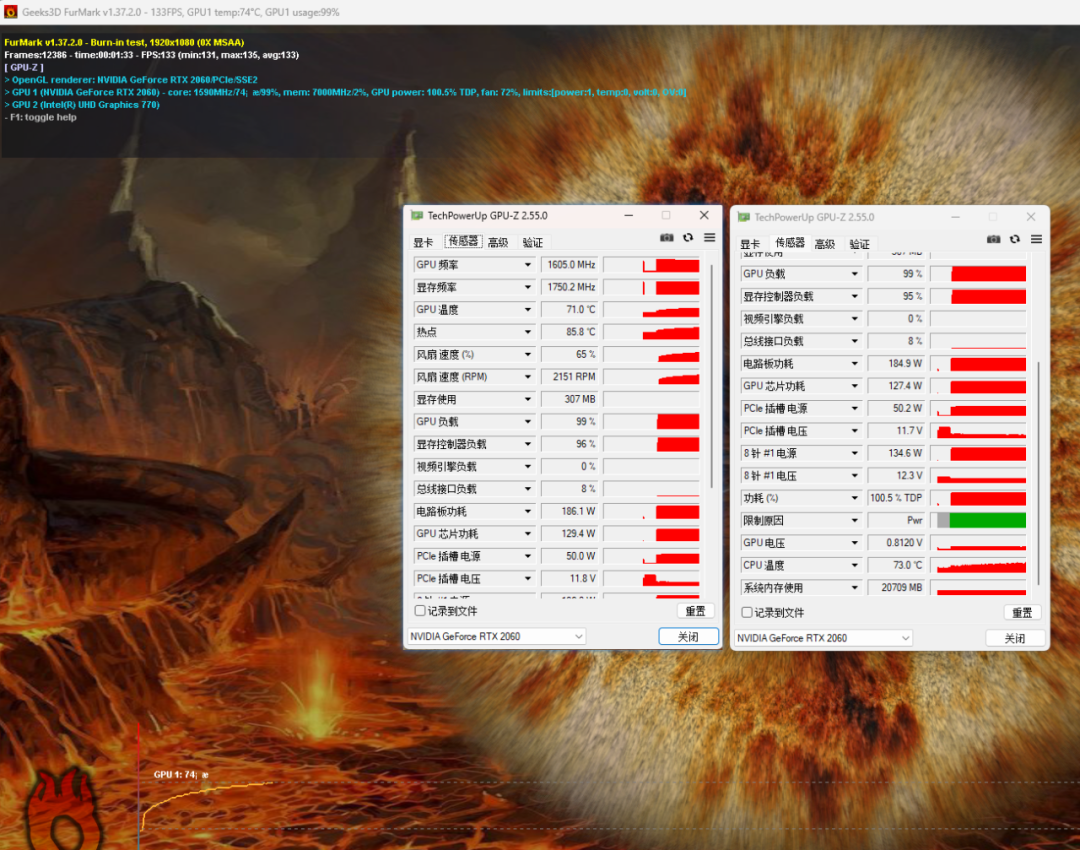
Task: Click 重置 button in left GPU-Z
Action: tap(695, 611)
